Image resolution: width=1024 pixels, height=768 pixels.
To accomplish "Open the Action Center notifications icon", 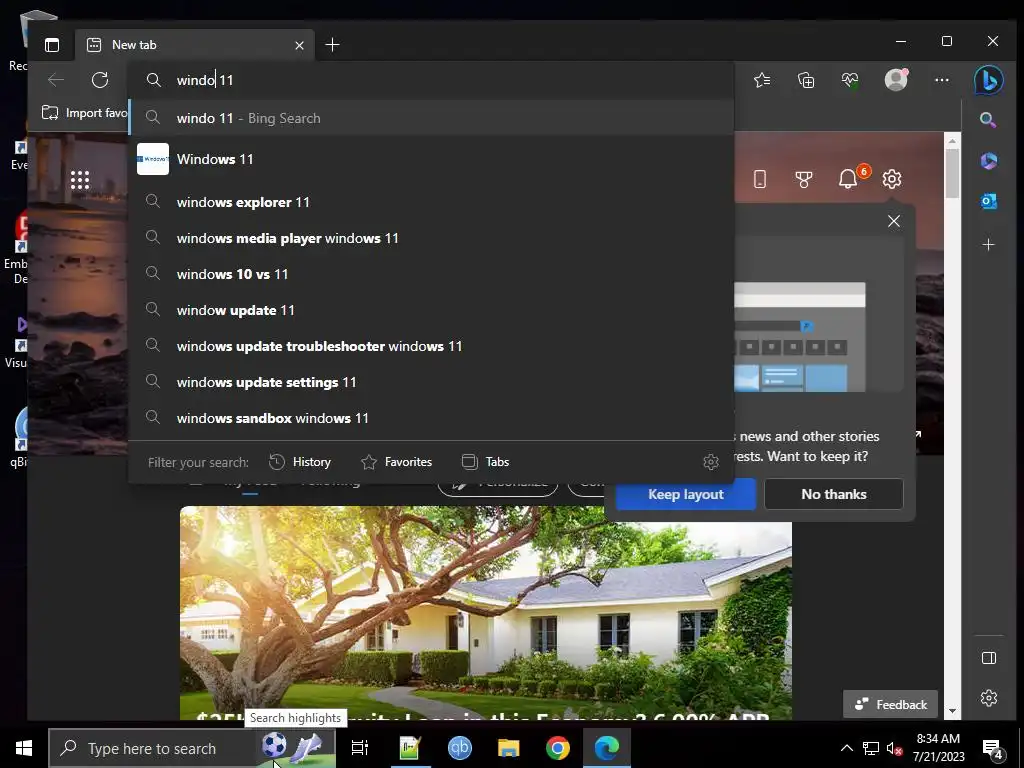I will 993,749.
